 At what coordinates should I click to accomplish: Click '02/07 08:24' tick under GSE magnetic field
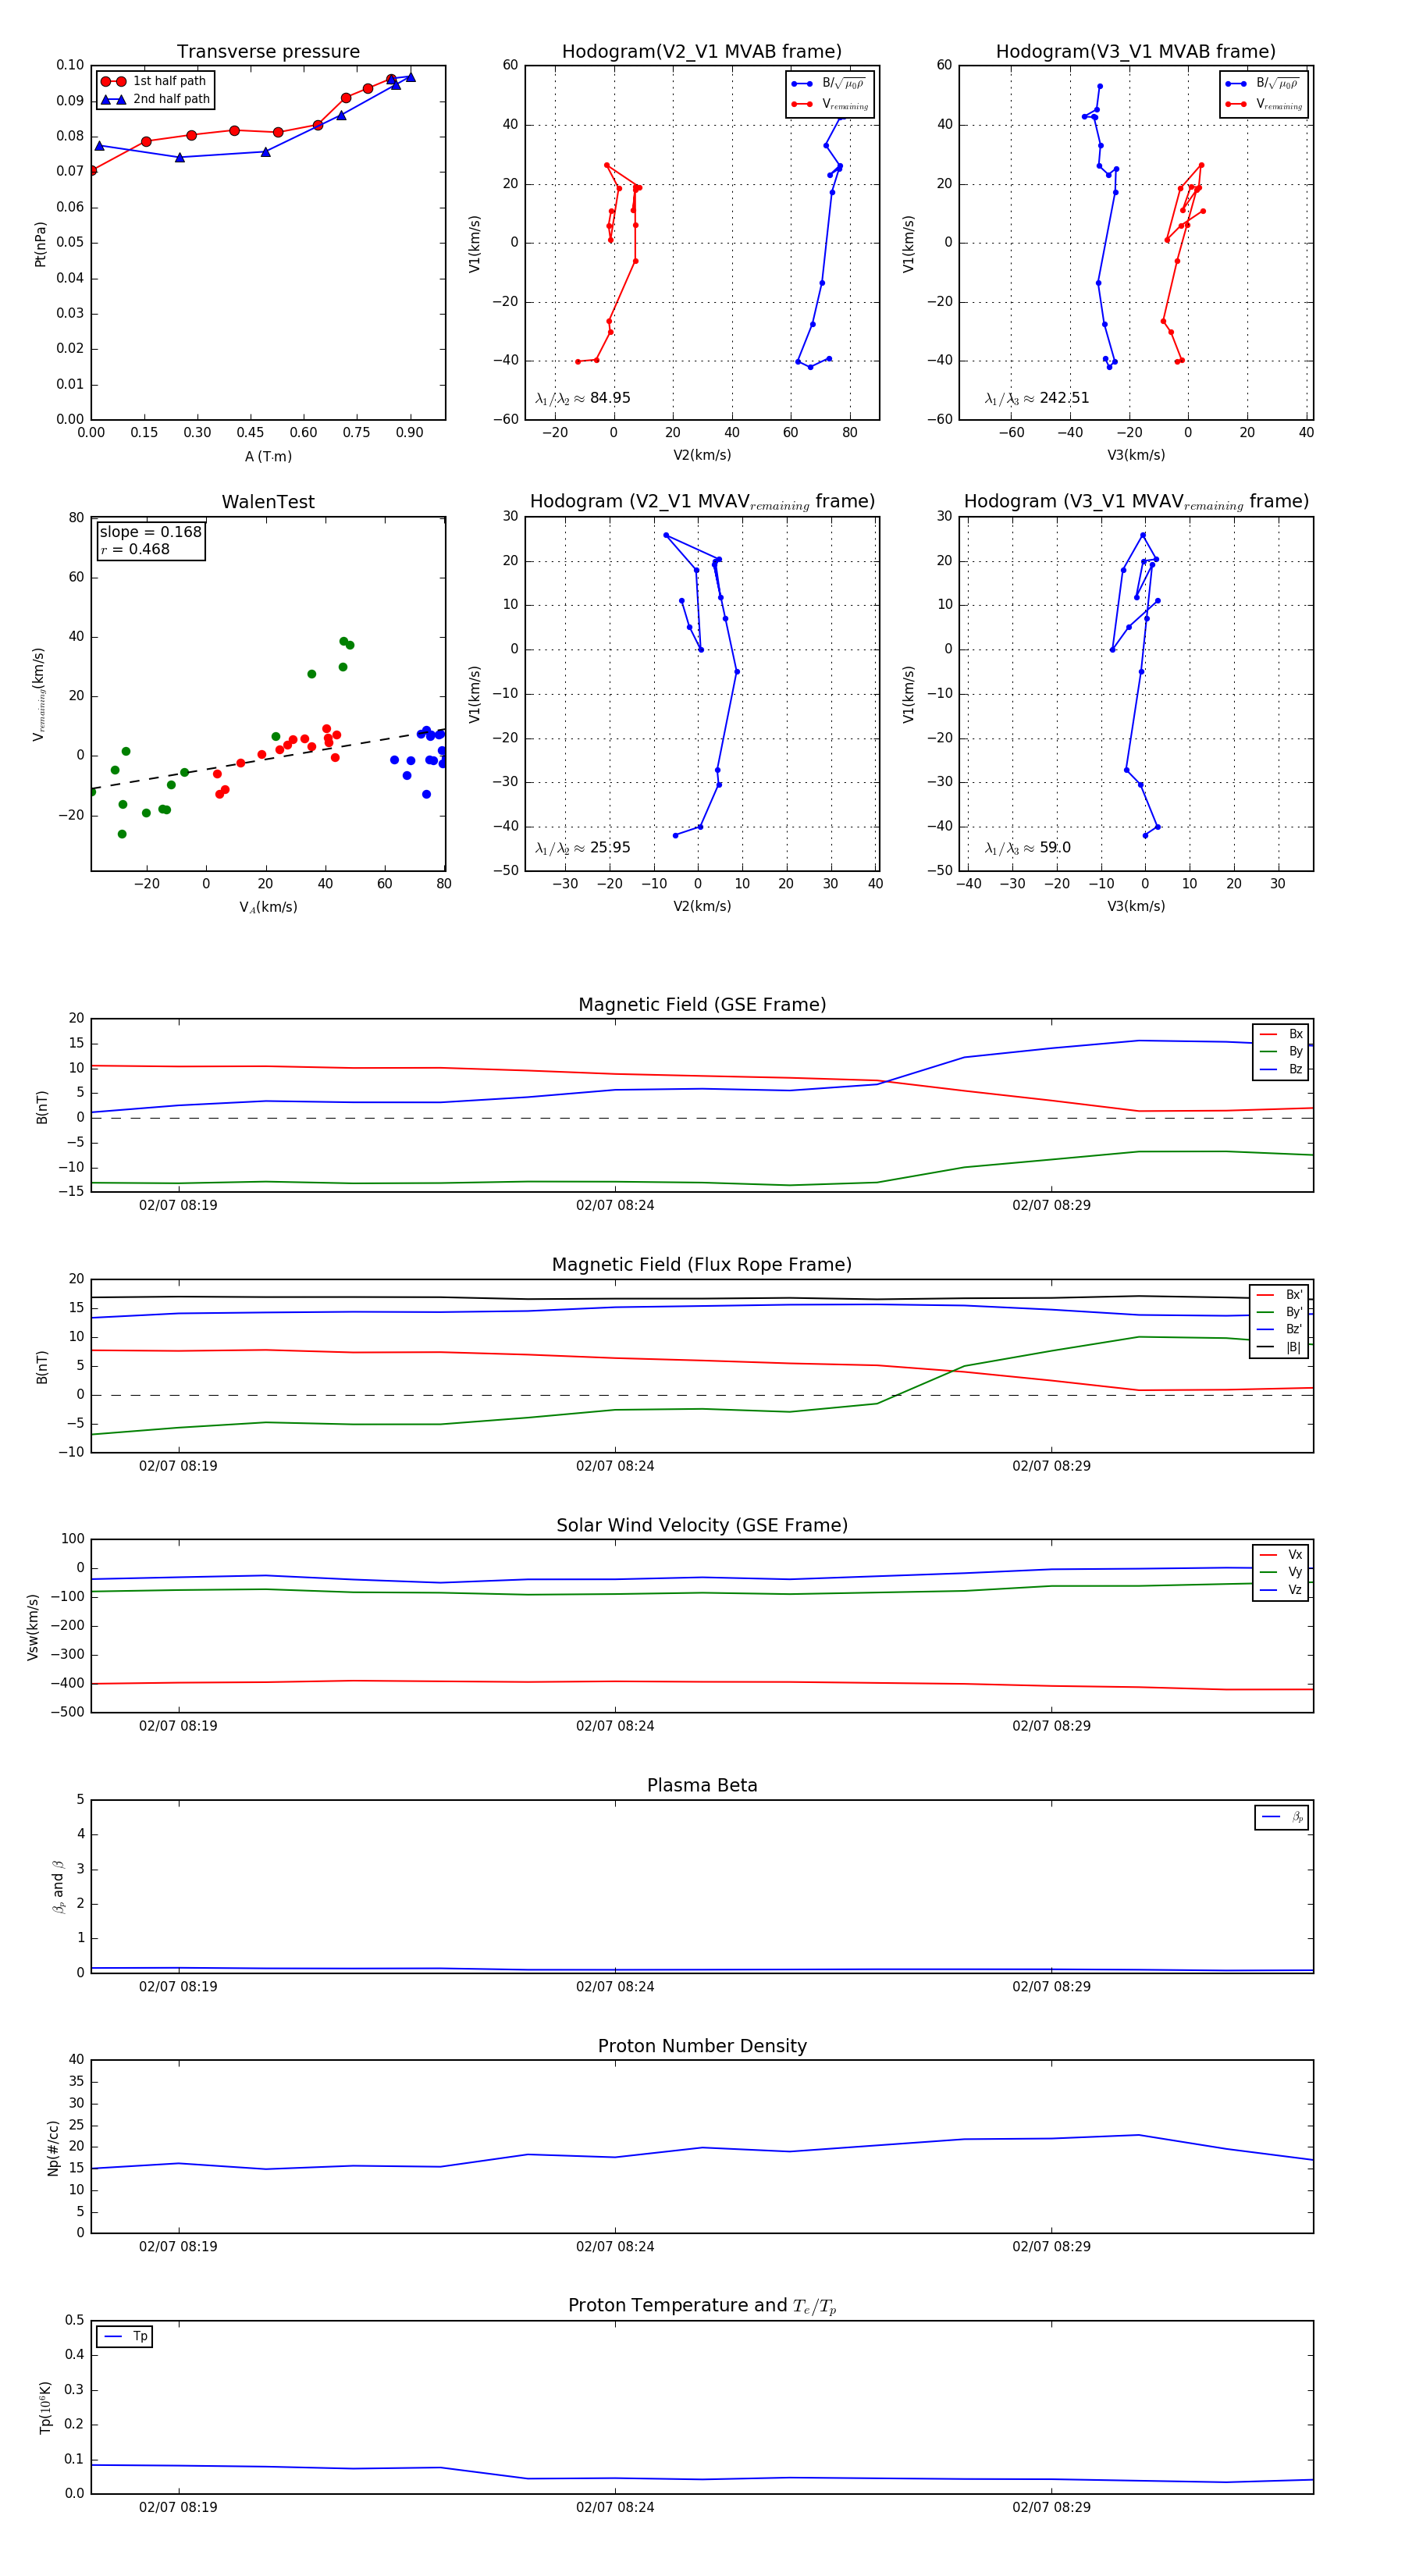click(x=615, y=1205)
